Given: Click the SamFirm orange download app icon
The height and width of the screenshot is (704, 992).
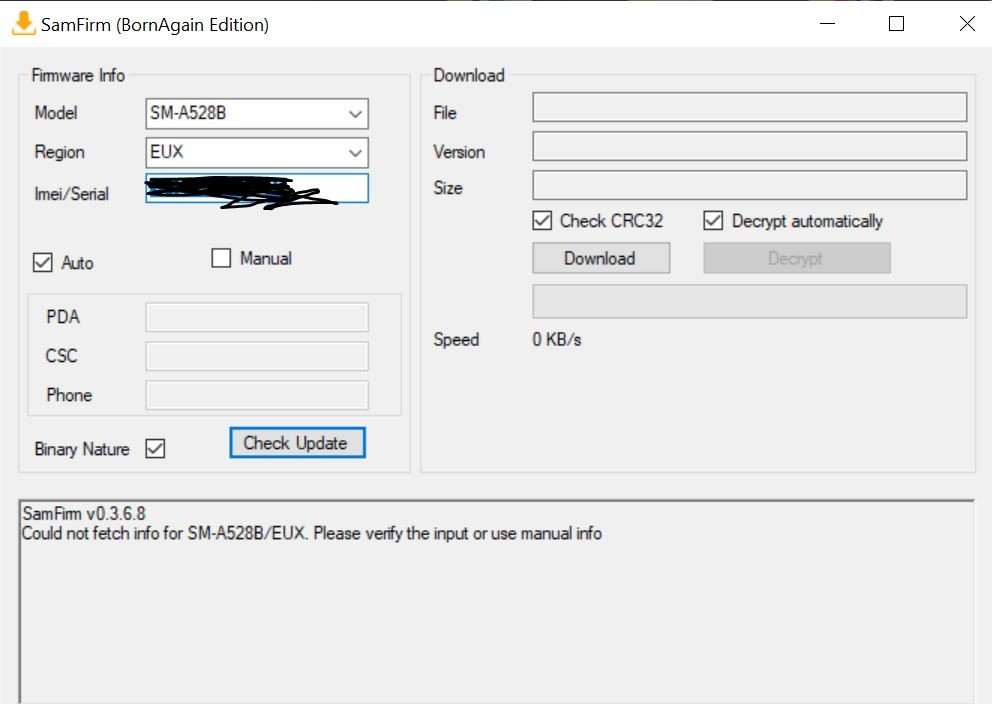Looking at the screenshot, I should coord(23,24).
